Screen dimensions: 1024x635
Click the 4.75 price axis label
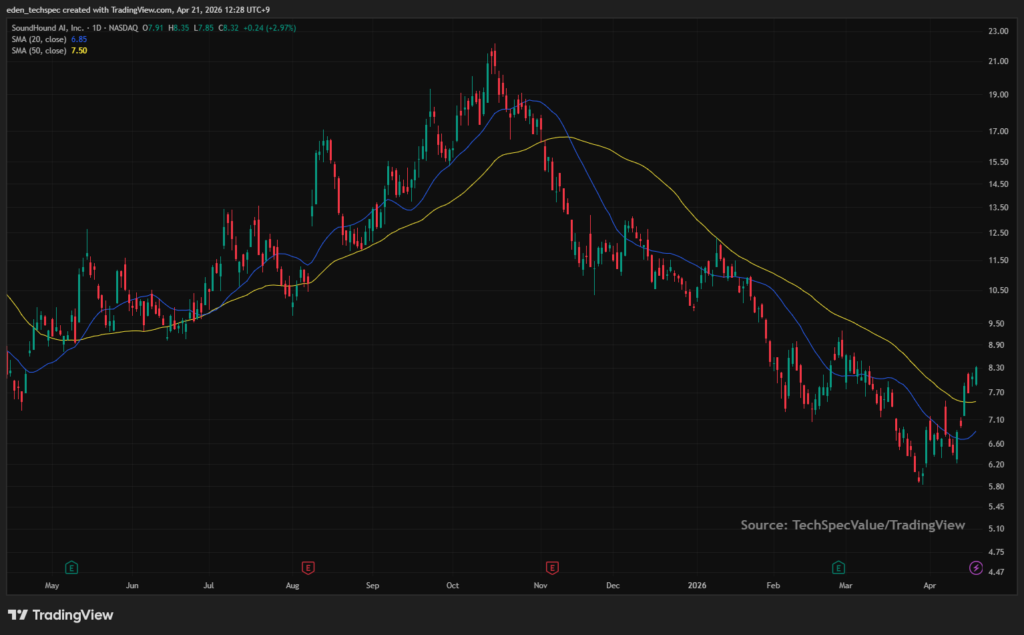pos(997,552)
